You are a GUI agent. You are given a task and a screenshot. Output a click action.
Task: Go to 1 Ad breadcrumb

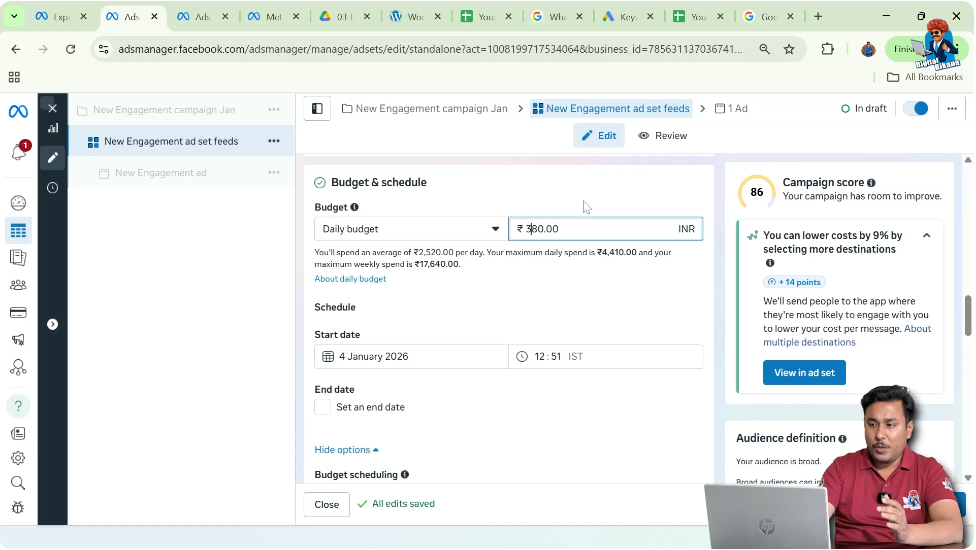(x=731, y=108)
